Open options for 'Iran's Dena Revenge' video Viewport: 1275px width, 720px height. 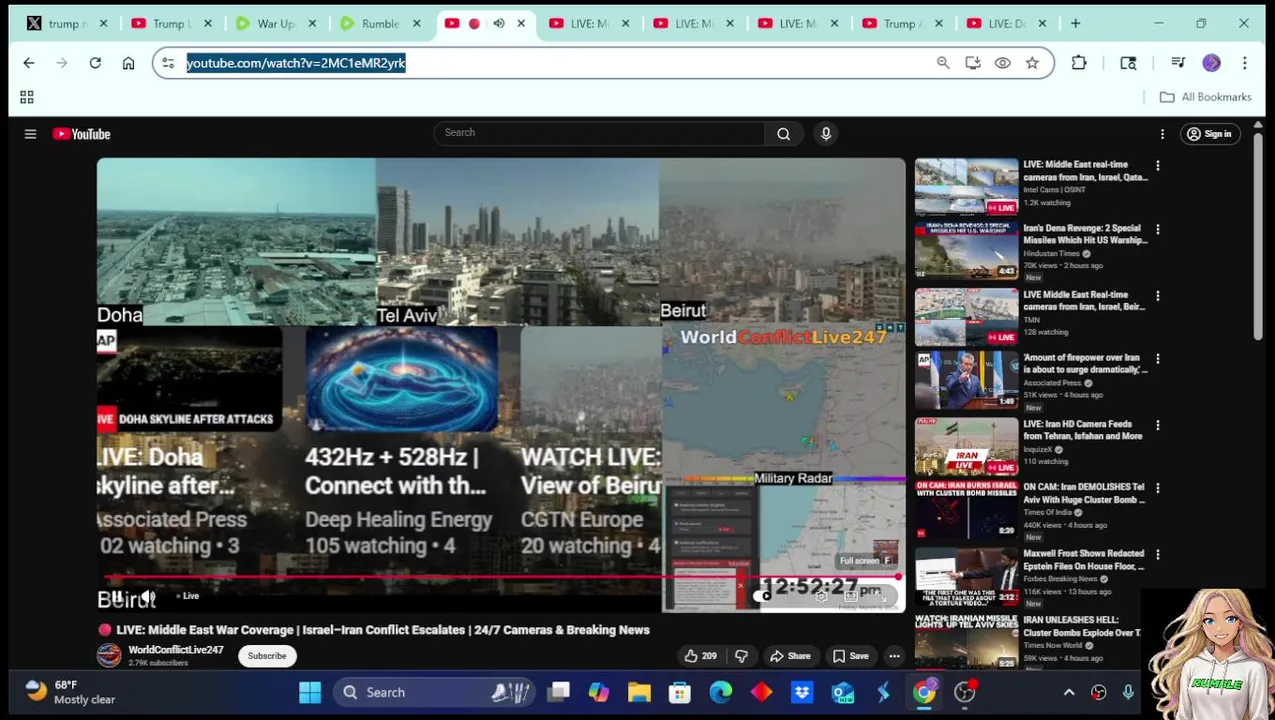pos(1157,230)
